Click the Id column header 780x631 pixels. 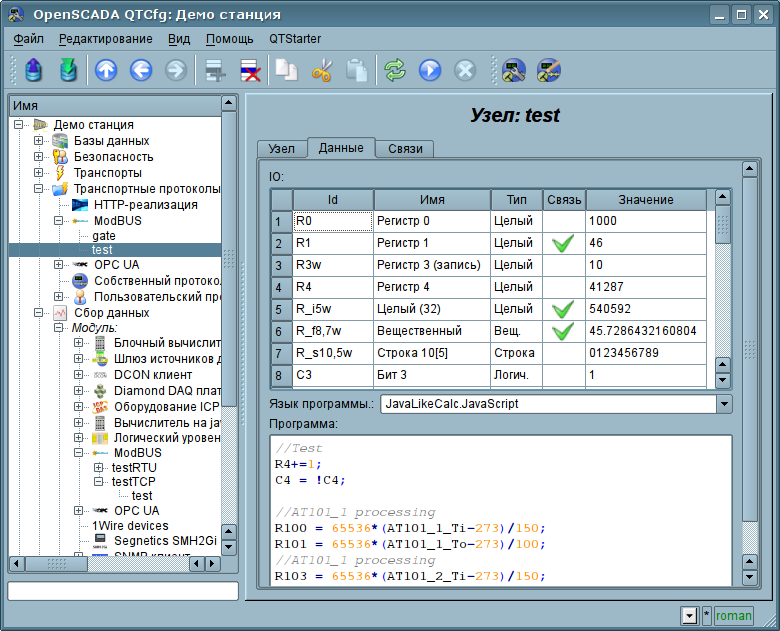coord(333,200)
